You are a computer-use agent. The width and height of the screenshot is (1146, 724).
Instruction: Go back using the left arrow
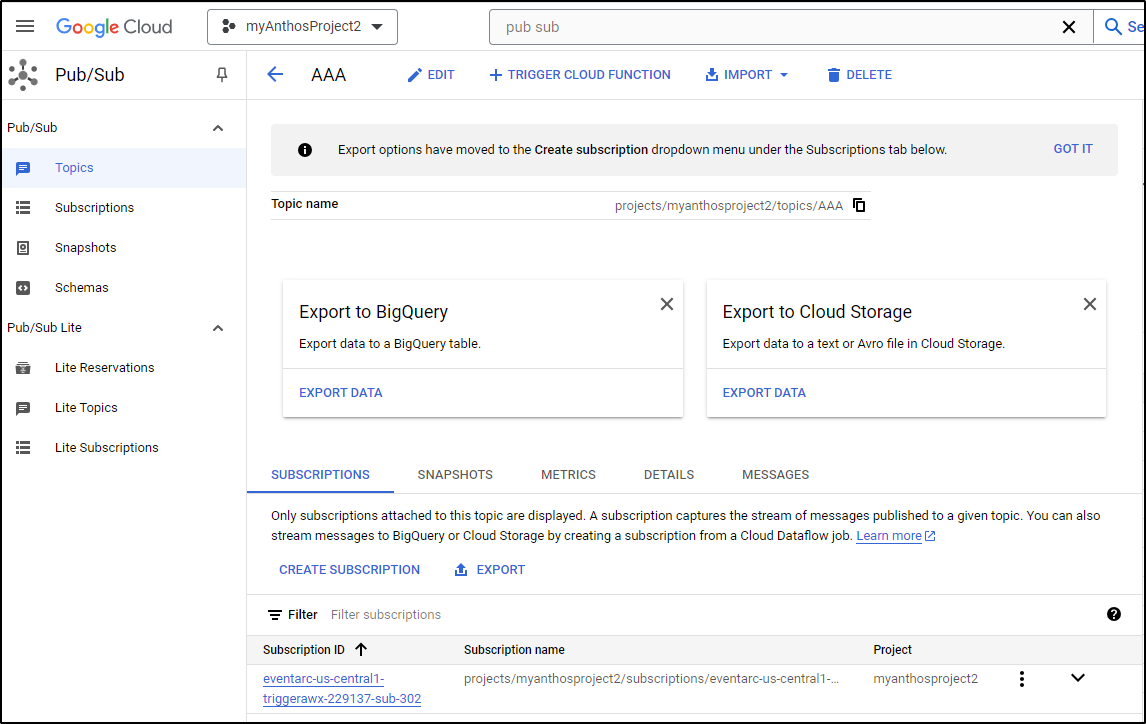pos(275,75)
